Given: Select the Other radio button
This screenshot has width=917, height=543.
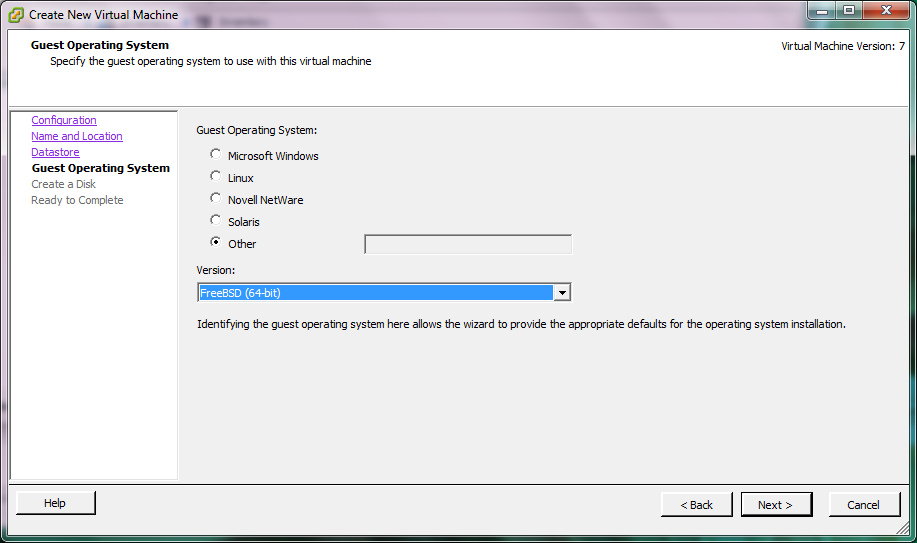Looking at the screenshot, I should click(215, 242).
